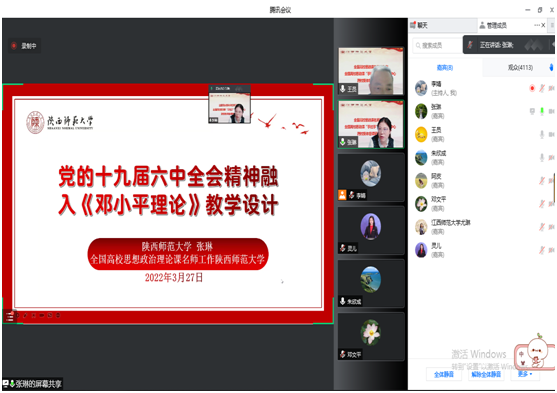Select 张琳's video thumbnail in side strip
This screenshot has width=557, height=393.
[371, 124]
